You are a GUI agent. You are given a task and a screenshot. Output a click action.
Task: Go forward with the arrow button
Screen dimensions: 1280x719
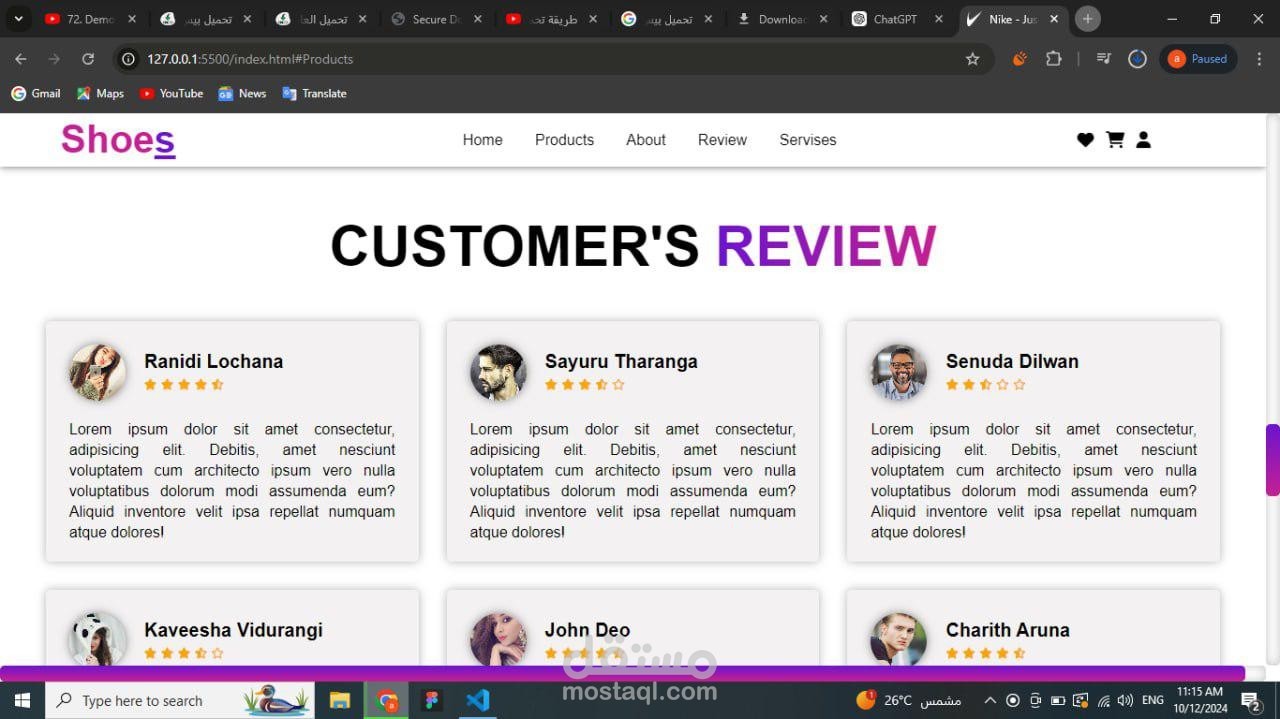click(54, 59)
